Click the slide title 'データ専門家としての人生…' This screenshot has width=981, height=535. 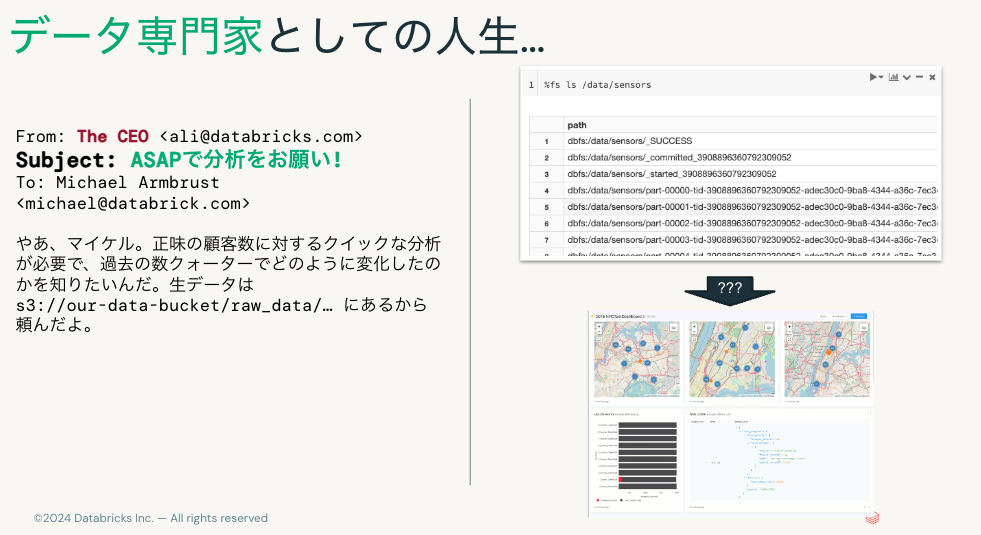click(277, 34)
